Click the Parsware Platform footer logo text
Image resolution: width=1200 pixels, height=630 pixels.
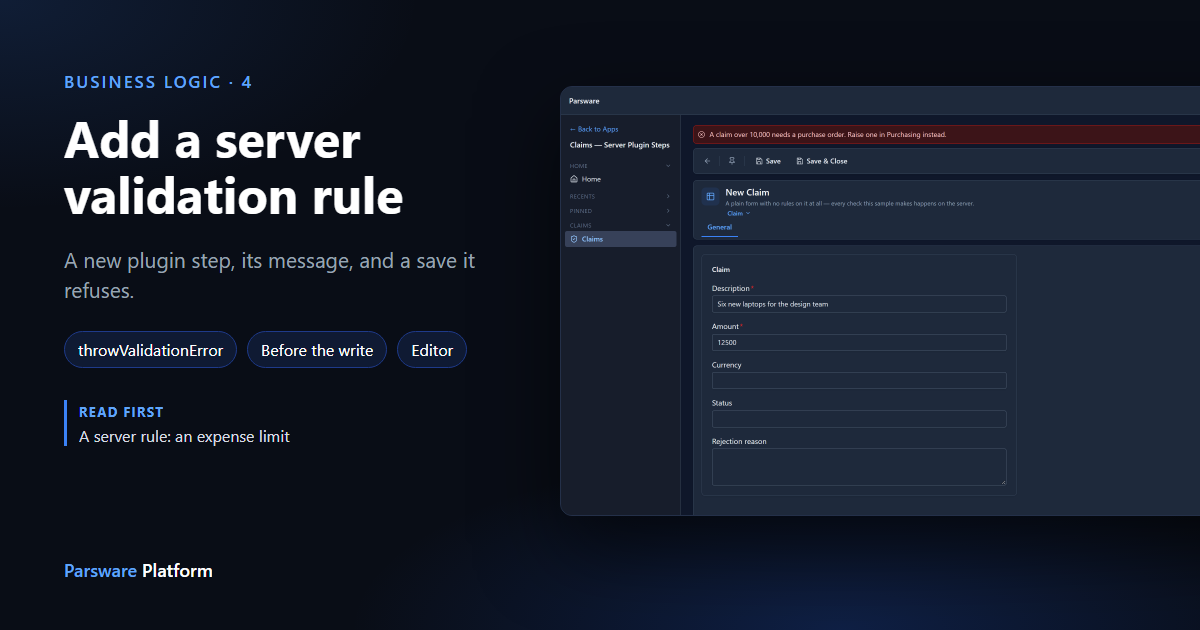pos(138,571)
